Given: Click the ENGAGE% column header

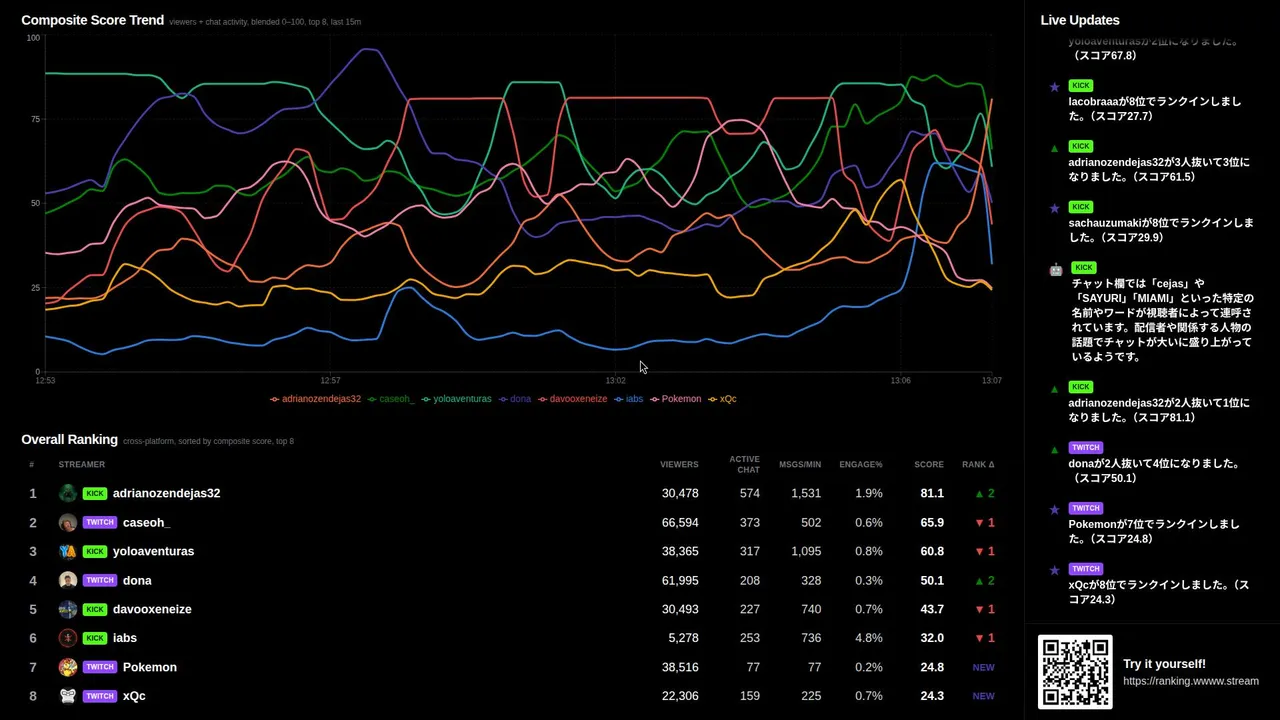Looking at the screenshot, I should tap(861, 465).
